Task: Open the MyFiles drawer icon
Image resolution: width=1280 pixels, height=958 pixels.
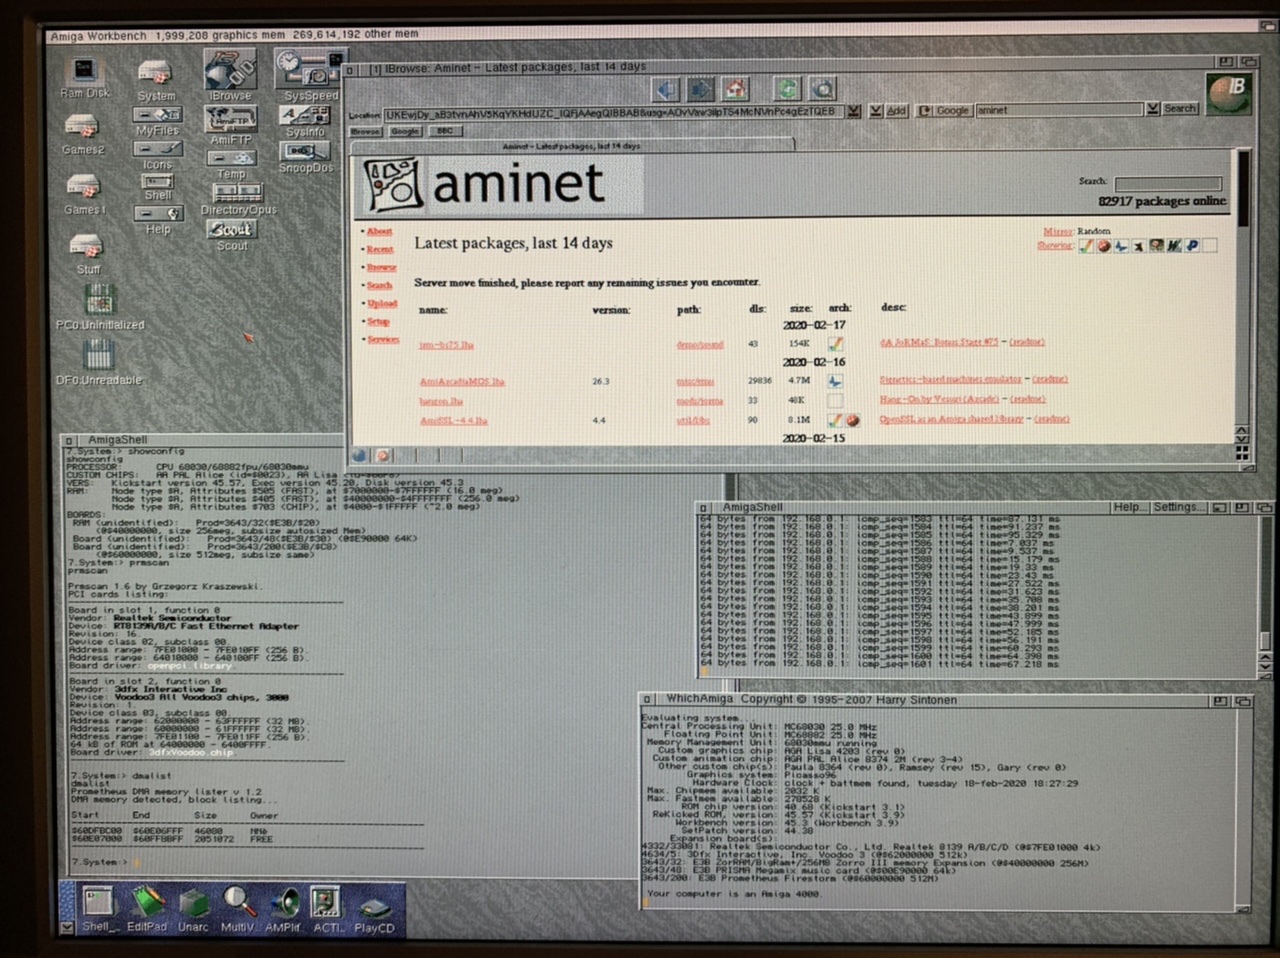Action: [158, 121]
